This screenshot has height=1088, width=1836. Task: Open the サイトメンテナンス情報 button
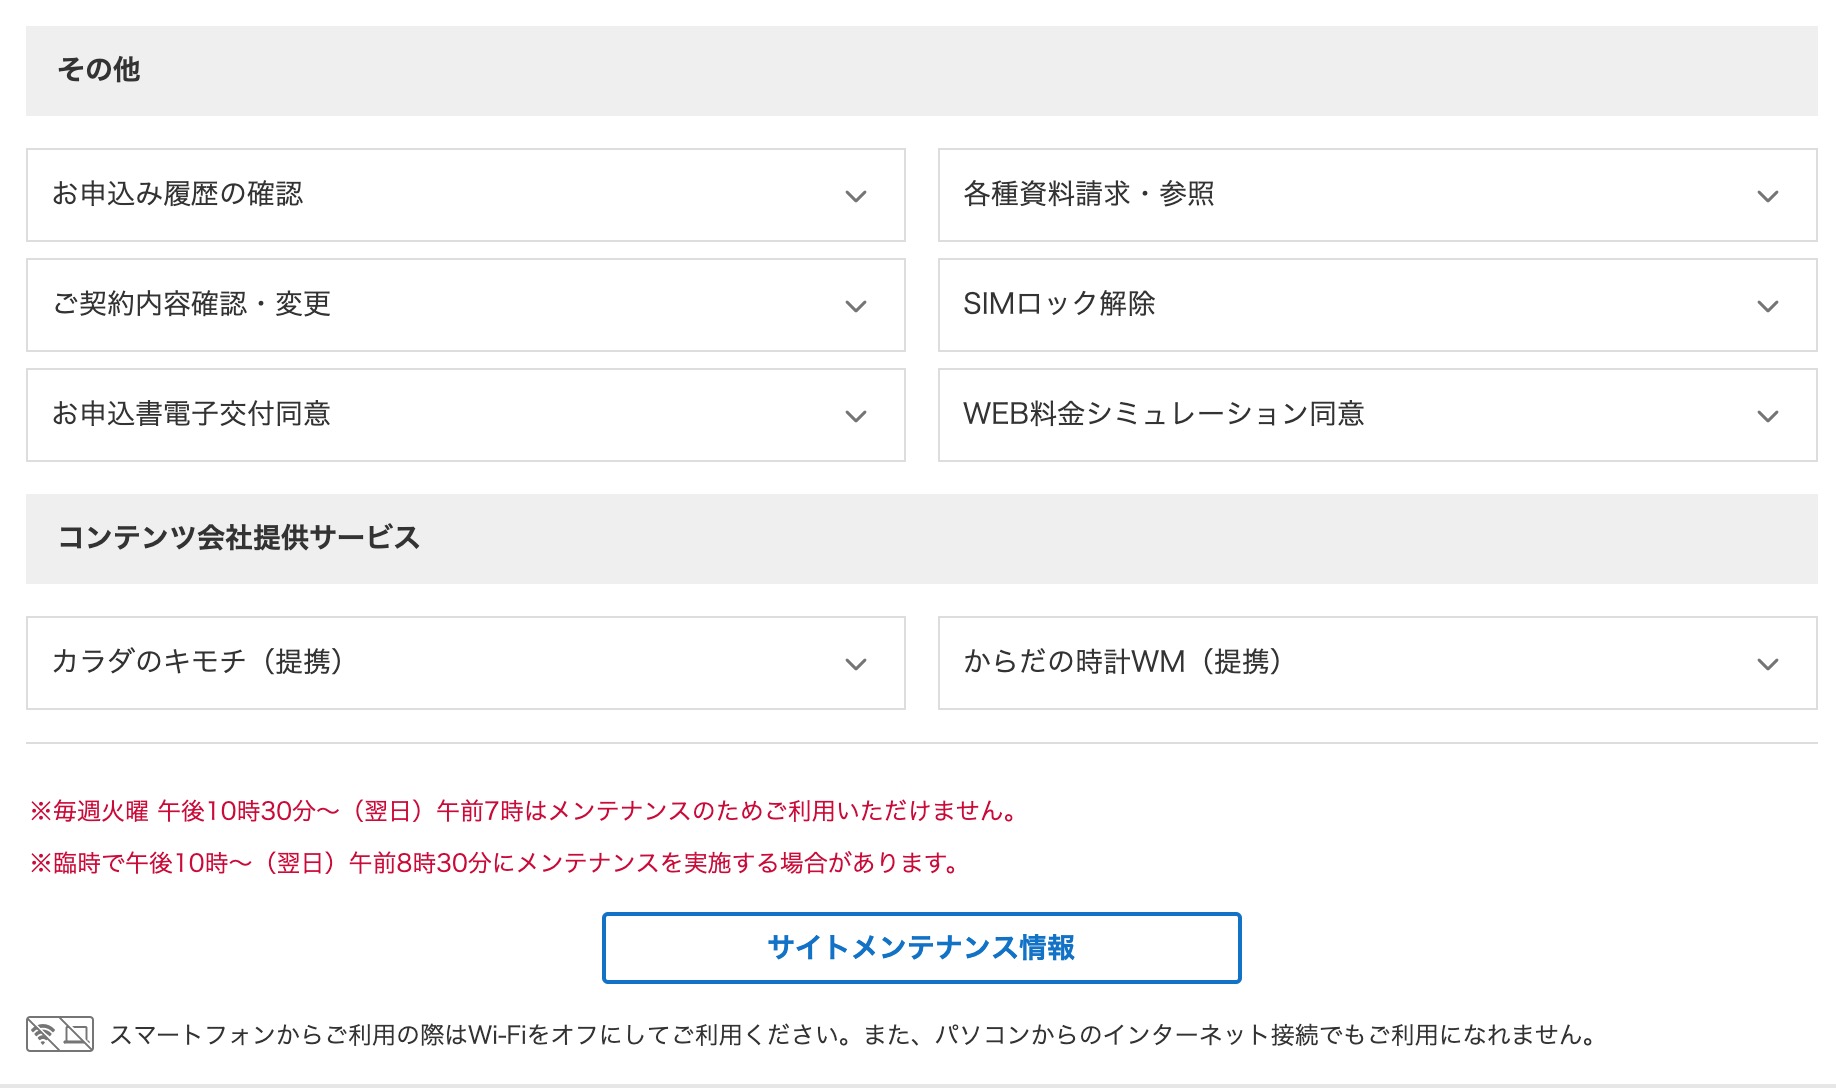(921, 947)
